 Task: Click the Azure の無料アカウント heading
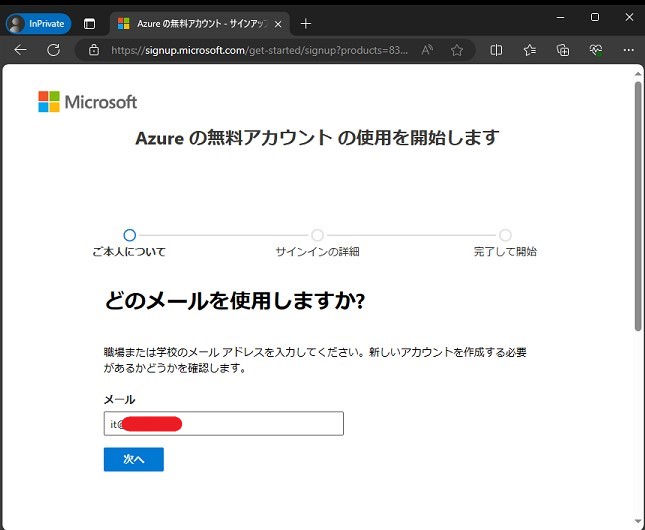coord(317,137)
